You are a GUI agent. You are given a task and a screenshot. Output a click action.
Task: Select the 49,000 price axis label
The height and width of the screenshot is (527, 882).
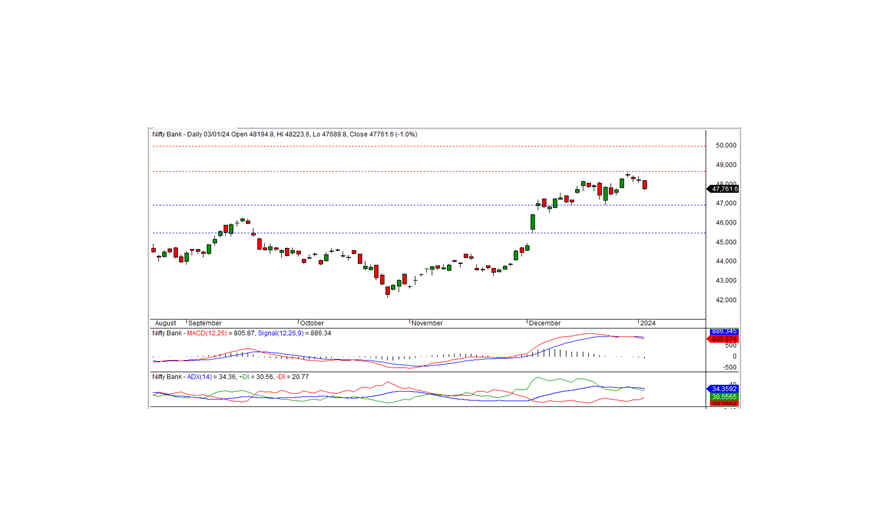726,165
